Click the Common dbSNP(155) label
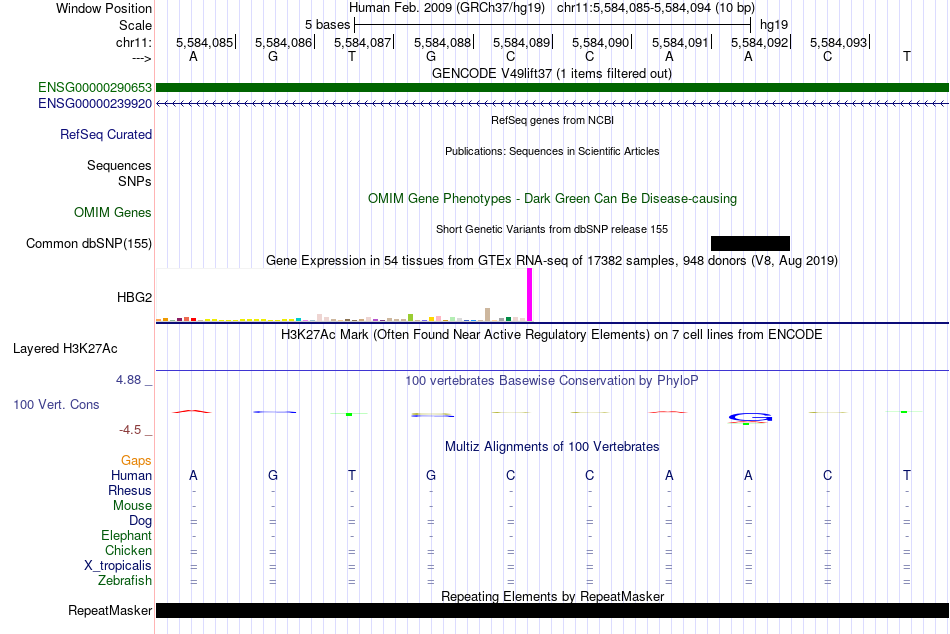 tap(89, 243)
